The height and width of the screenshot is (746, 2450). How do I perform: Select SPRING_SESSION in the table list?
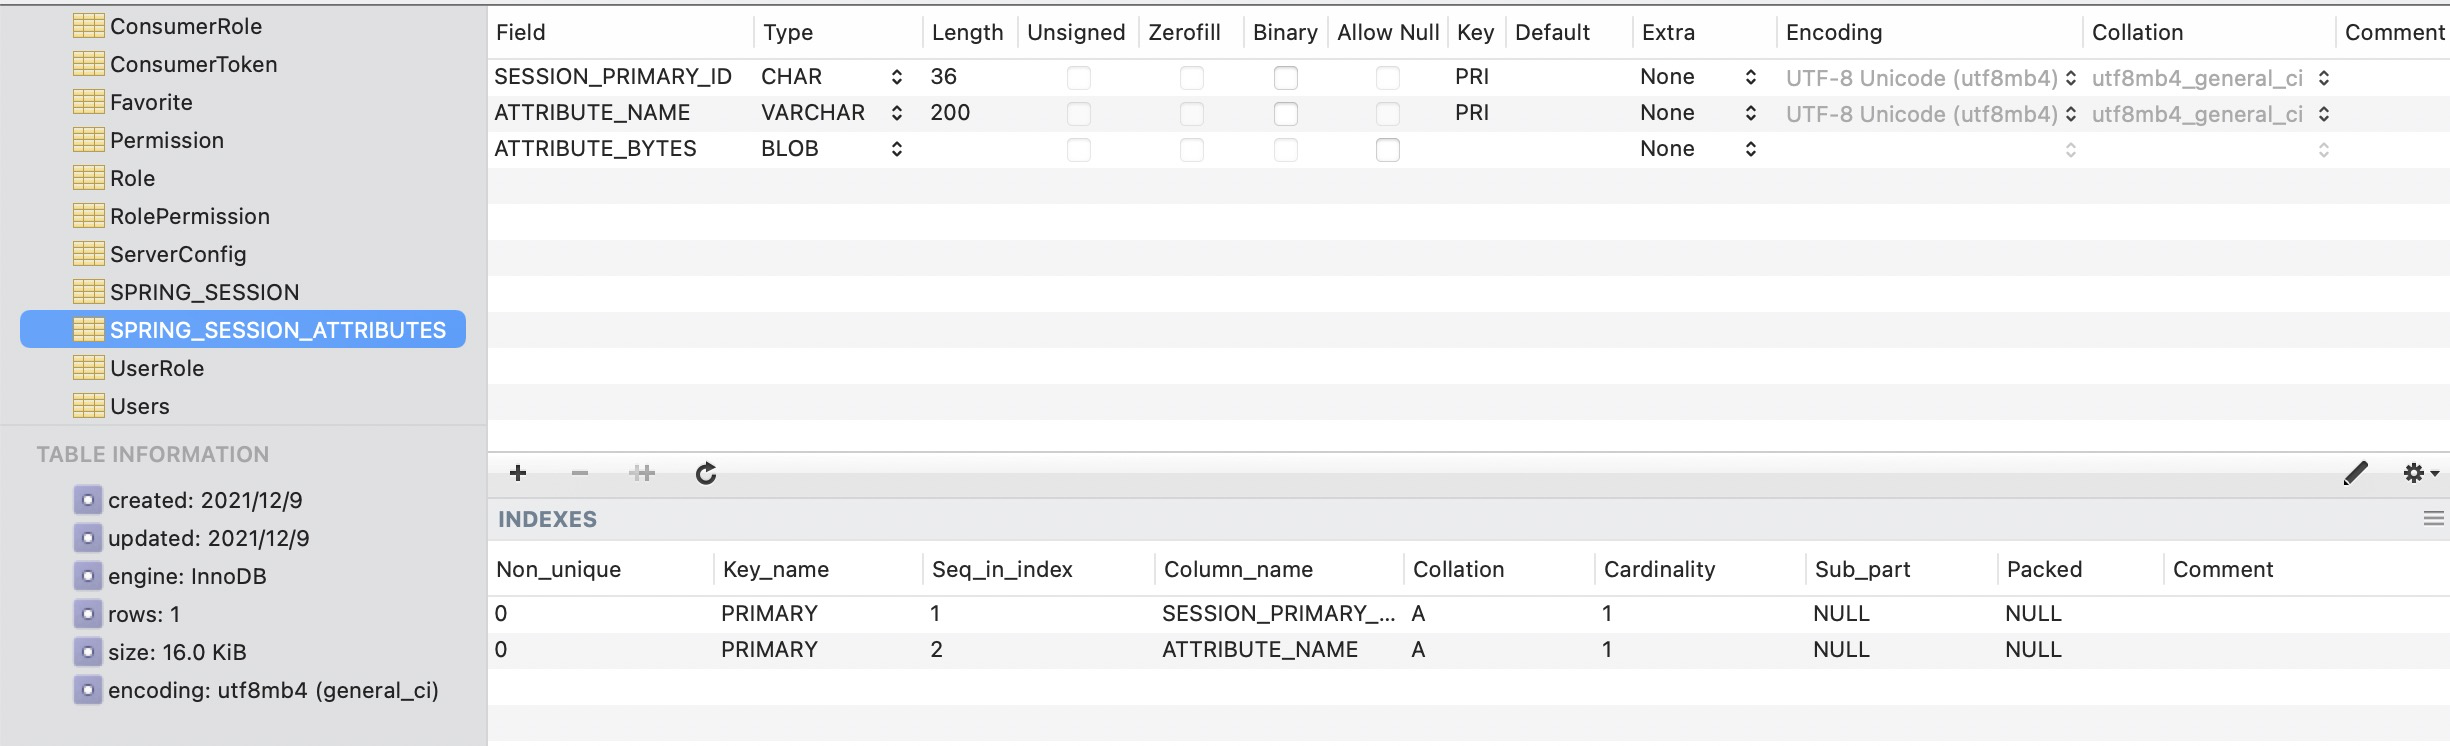click(202, 292)
